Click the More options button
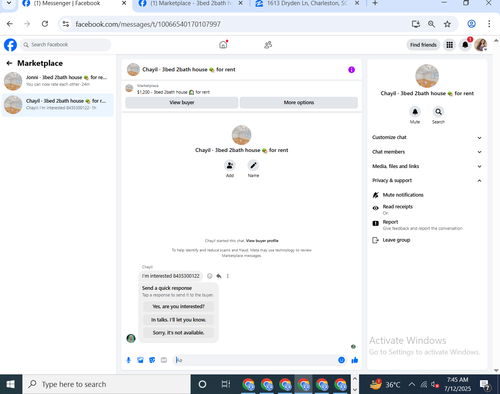This screenshot has width=500, height=394. tap(299, 102)
